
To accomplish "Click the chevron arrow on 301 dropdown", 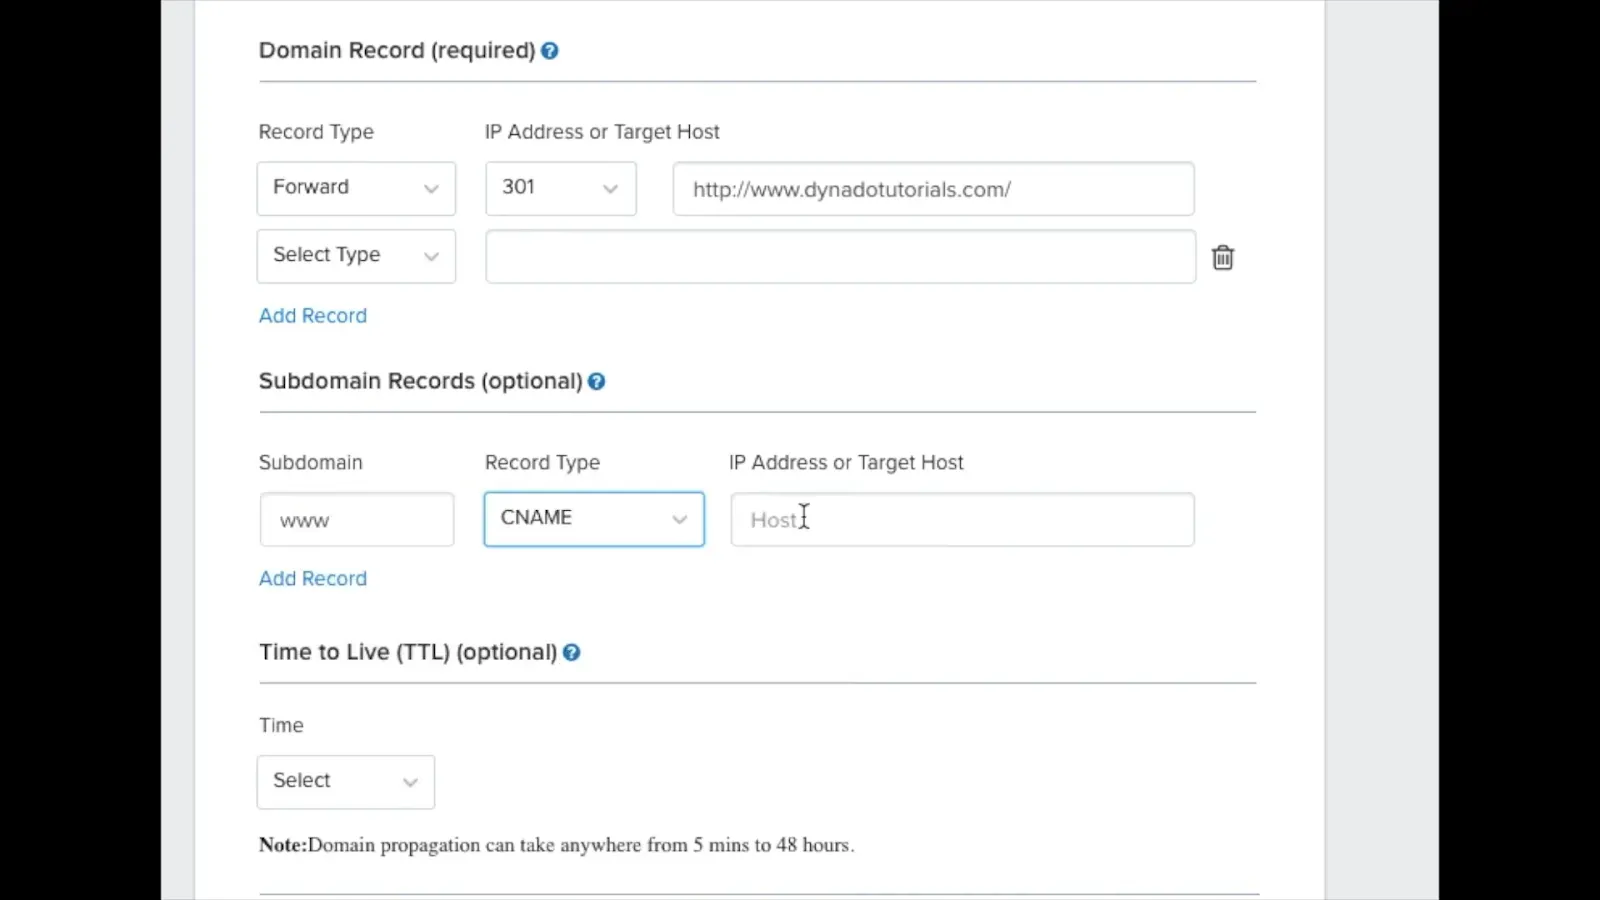I will 610,189.
